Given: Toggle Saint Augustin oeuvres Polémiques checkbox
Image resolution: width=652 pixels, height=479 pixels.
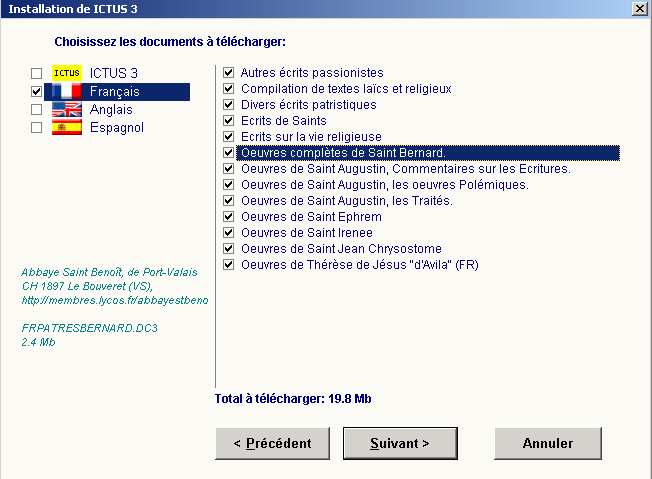Looking at the screenshot, I should (228, 185).
